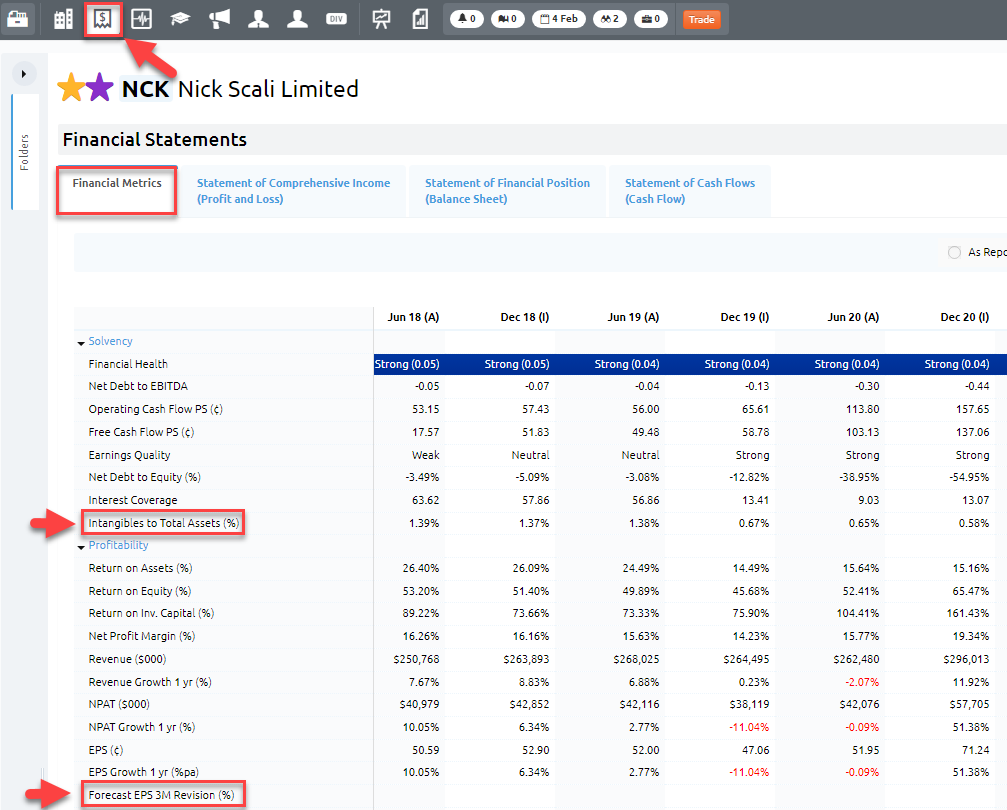Click the Interest Coverage row label
The width and height of the screenshot is (1007, 810).
(x=133, y=500)
